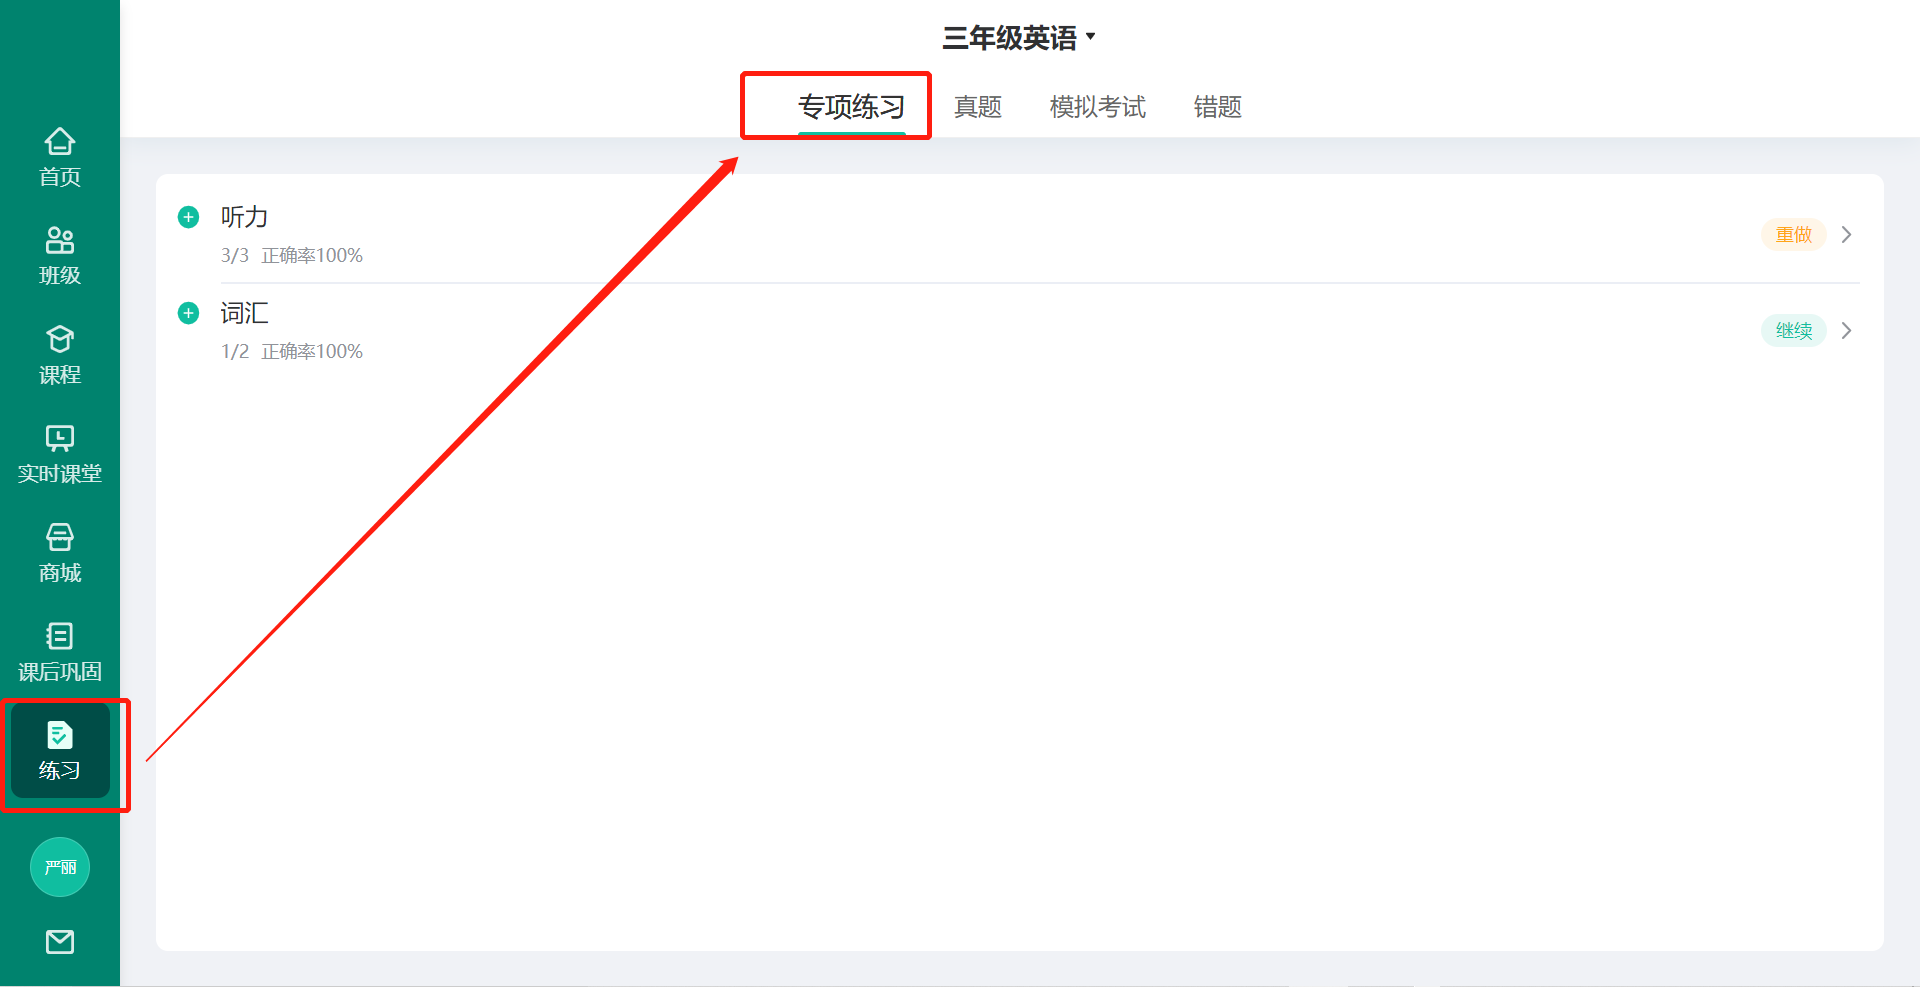Screen dimensions: 1920x987
Task: Open the 班级 class icon
Action: tap(60, 256)
